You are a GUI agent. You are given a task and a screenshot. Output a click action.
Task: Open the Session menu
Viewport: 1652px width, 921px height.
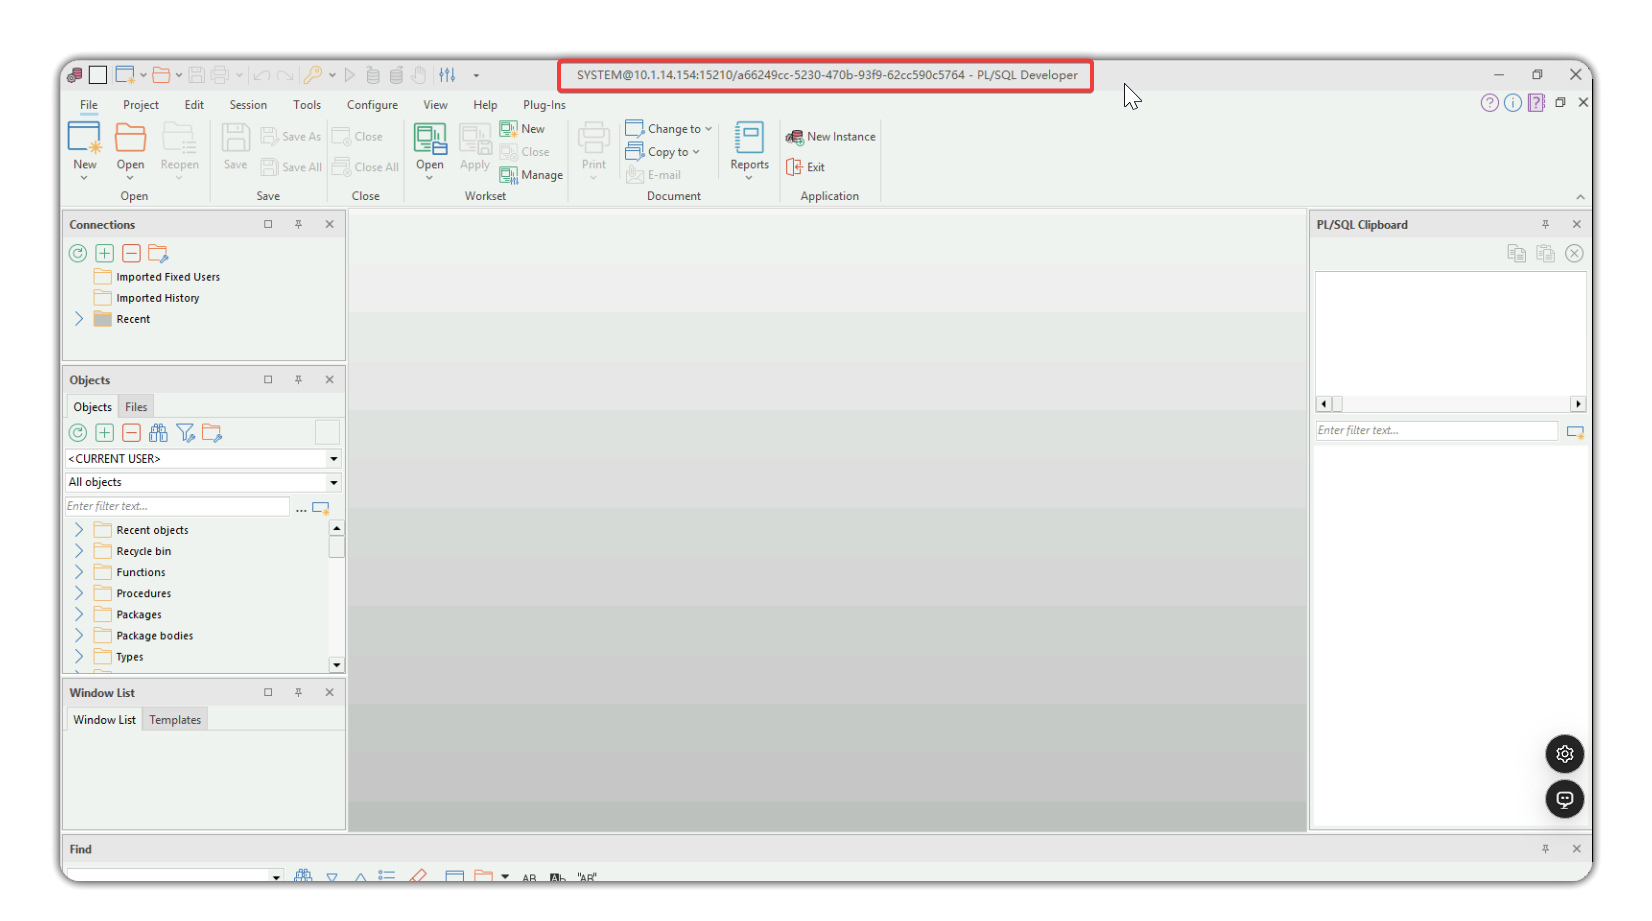[x=248, y=105]
